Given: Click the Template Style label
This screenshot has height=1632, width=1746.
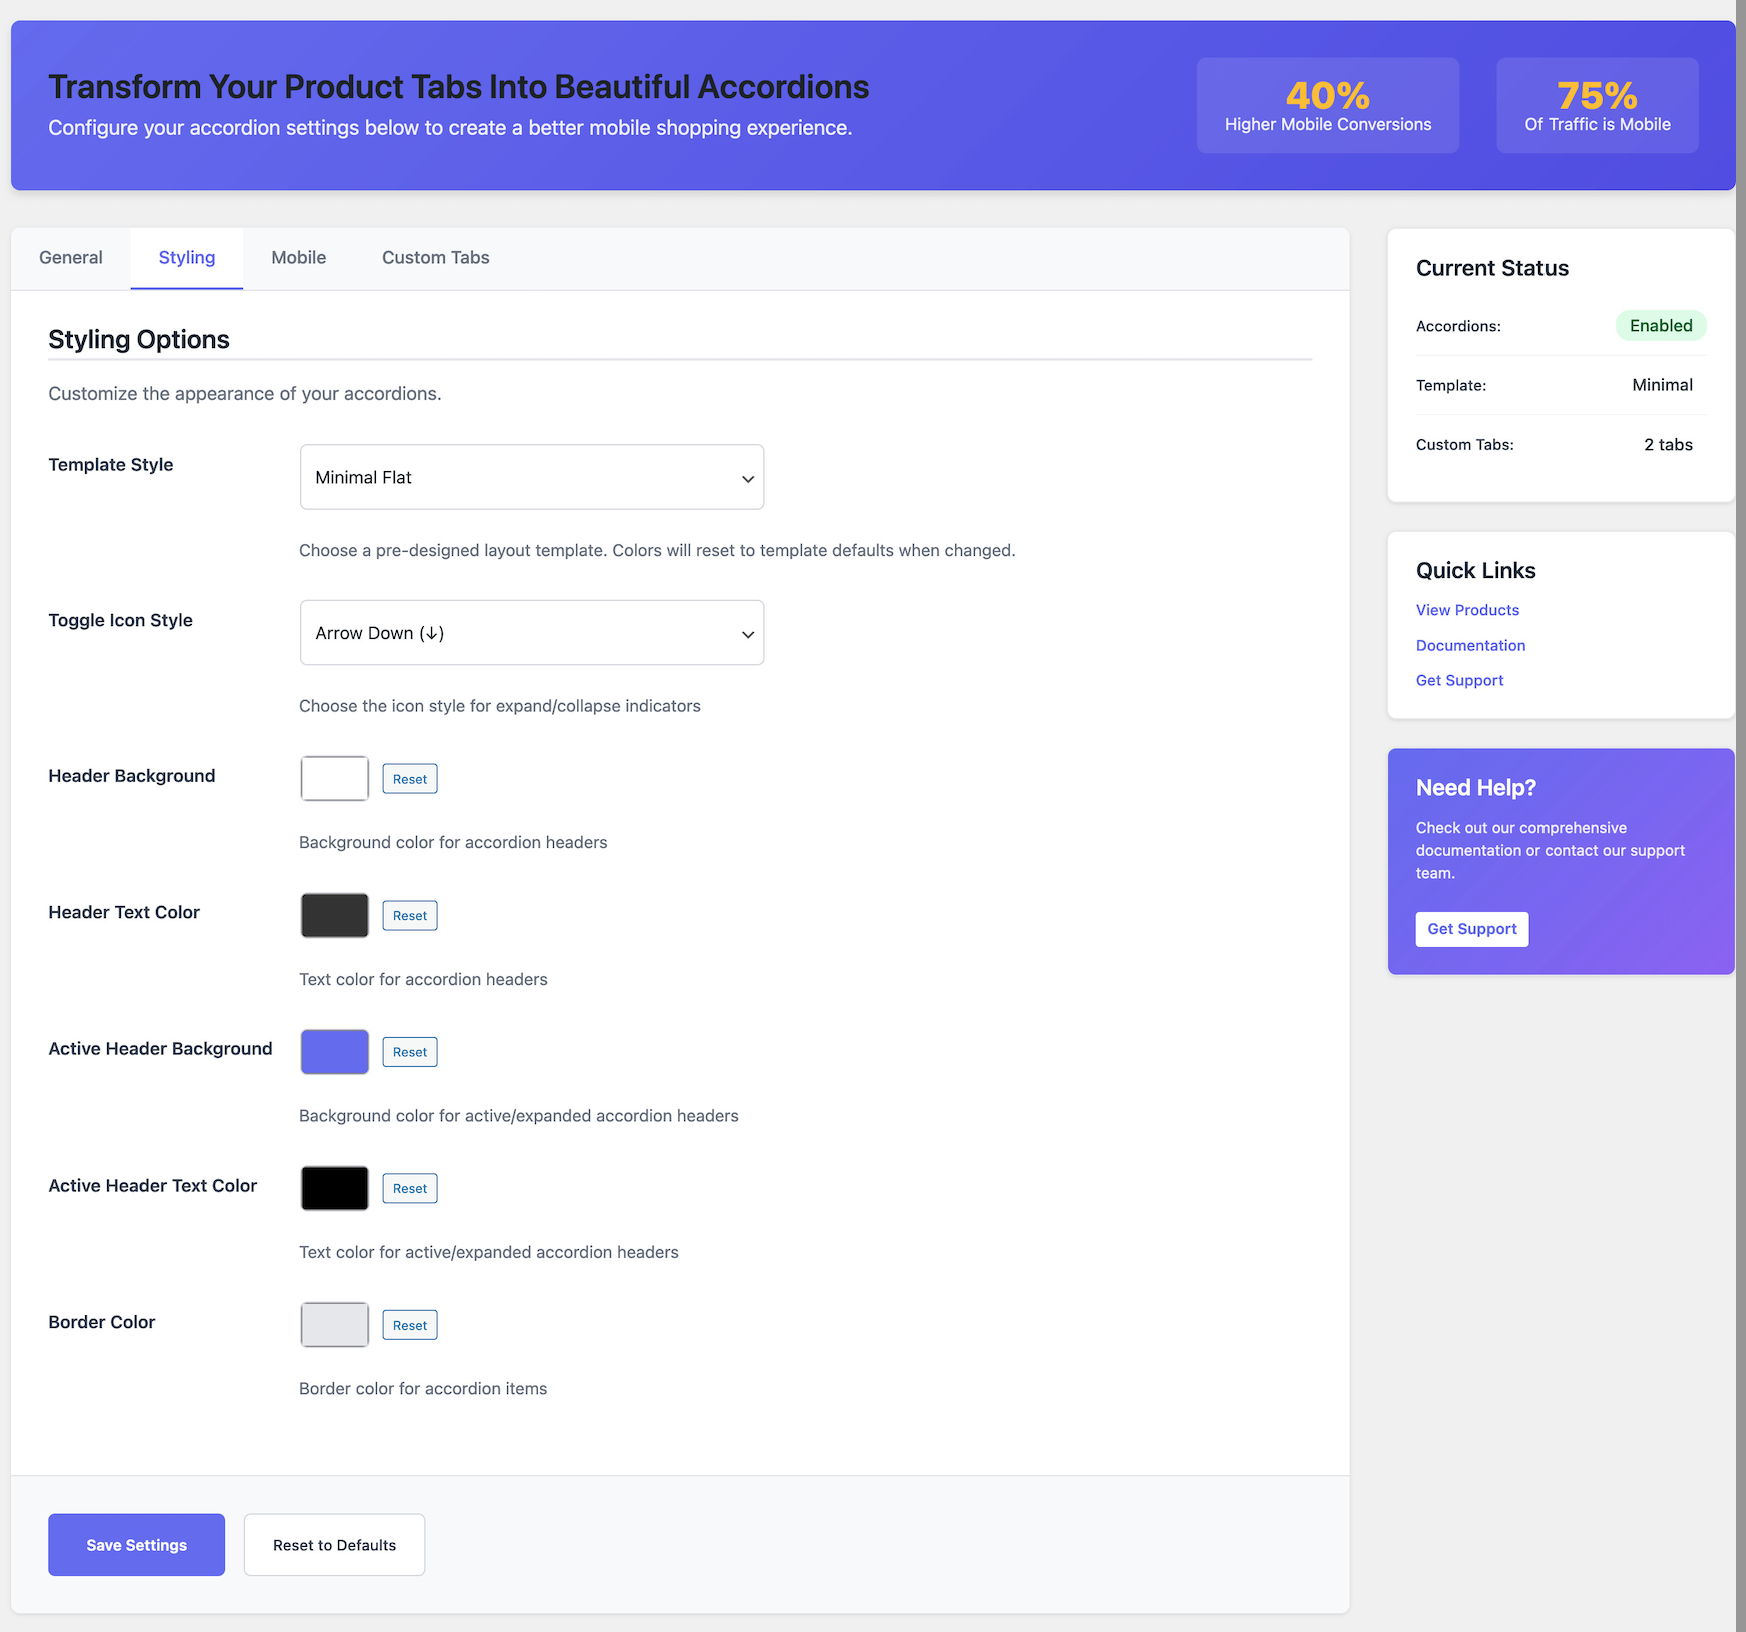Looking at the screenshot, I should 111,465.
